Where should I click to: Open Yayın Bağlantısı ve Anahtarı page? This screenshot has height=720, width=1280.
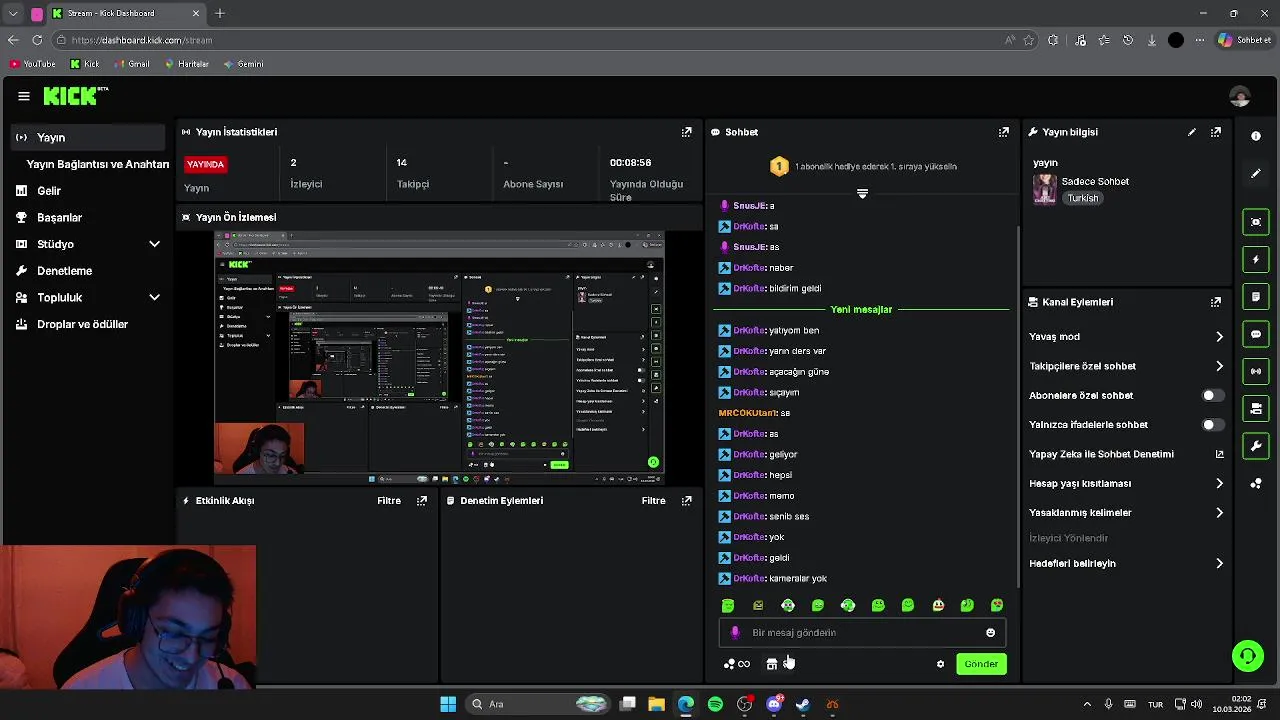click(98, 164)
